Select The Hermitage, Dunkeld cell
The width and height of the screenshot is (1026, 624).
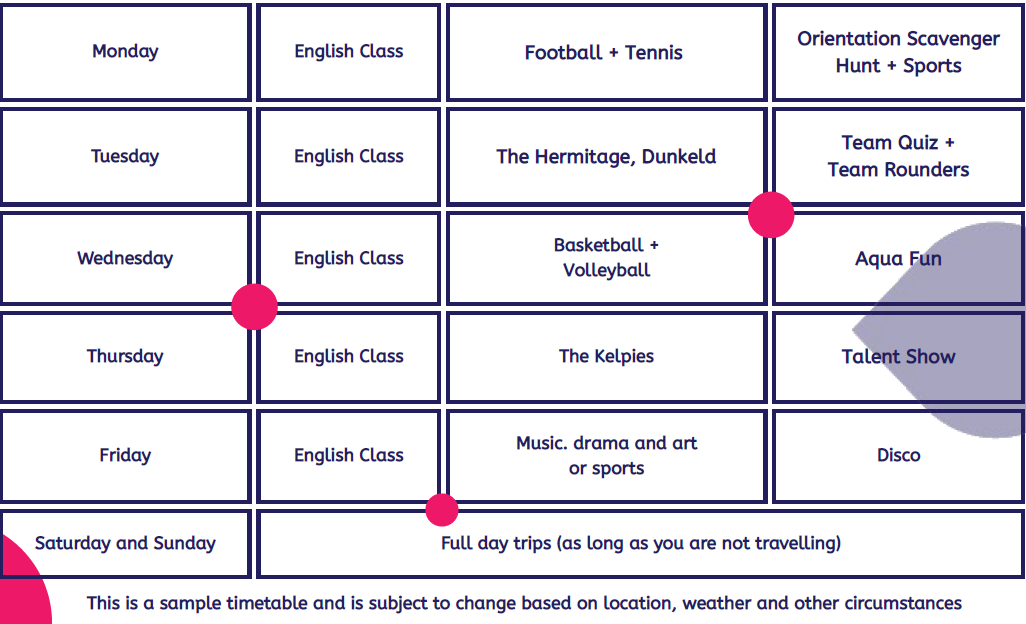coord(606,156)
